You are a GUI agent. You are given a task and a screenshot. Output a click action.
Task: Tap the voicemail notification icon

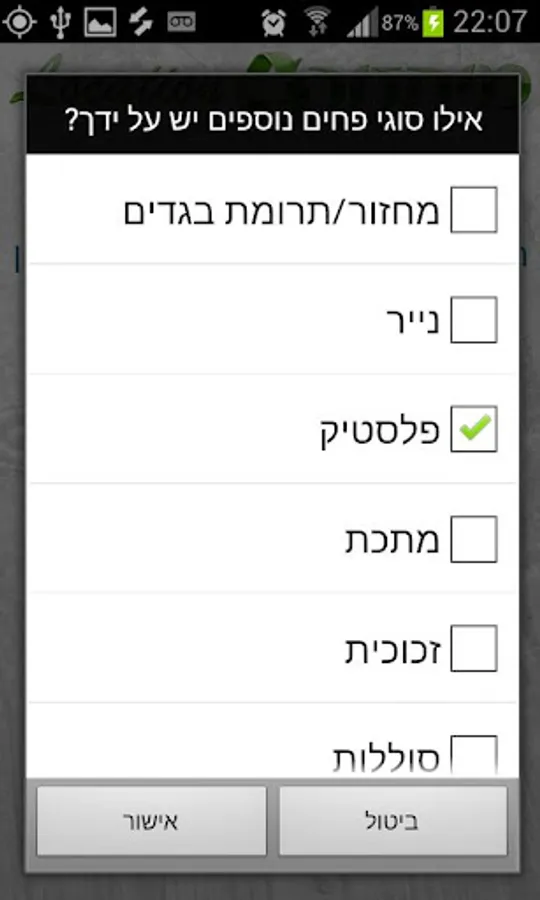(181, 22)
